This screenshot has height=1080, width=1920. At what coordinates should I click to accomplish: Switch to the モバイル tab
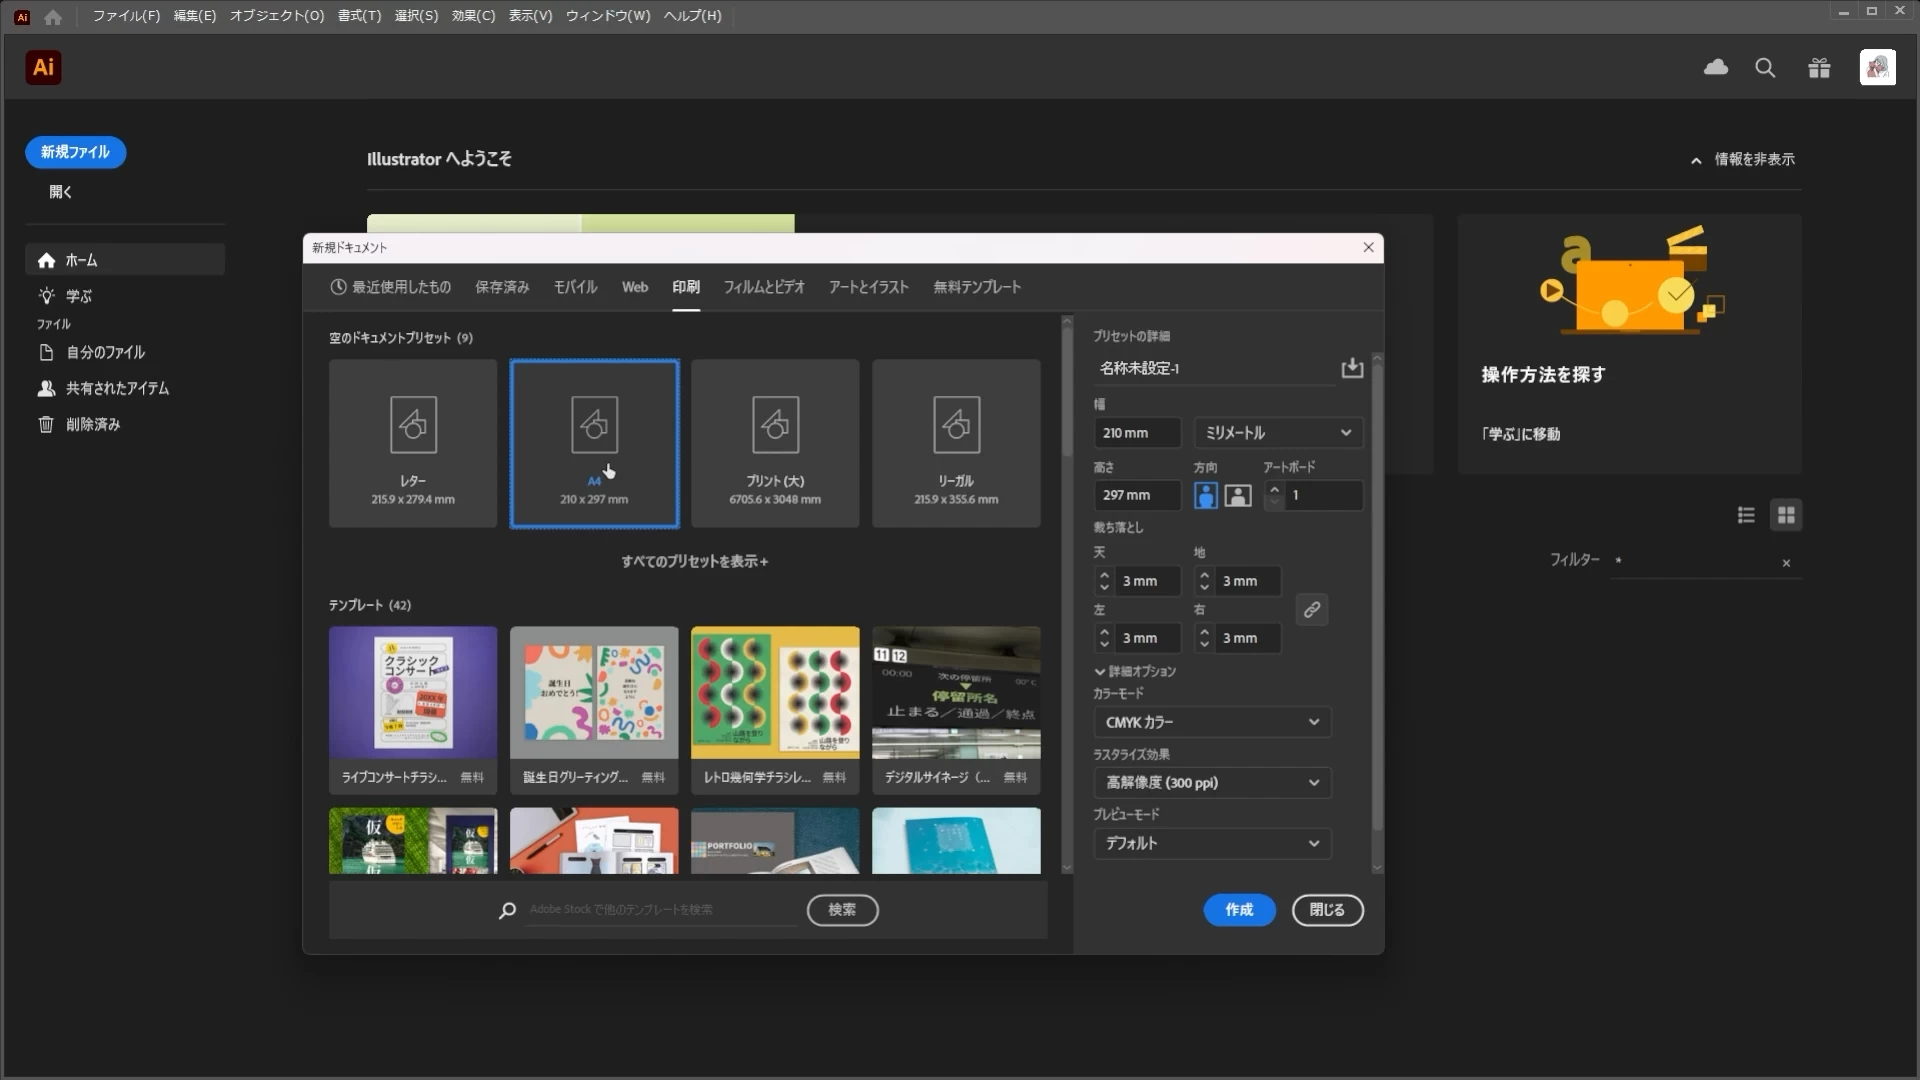[575, 287]
